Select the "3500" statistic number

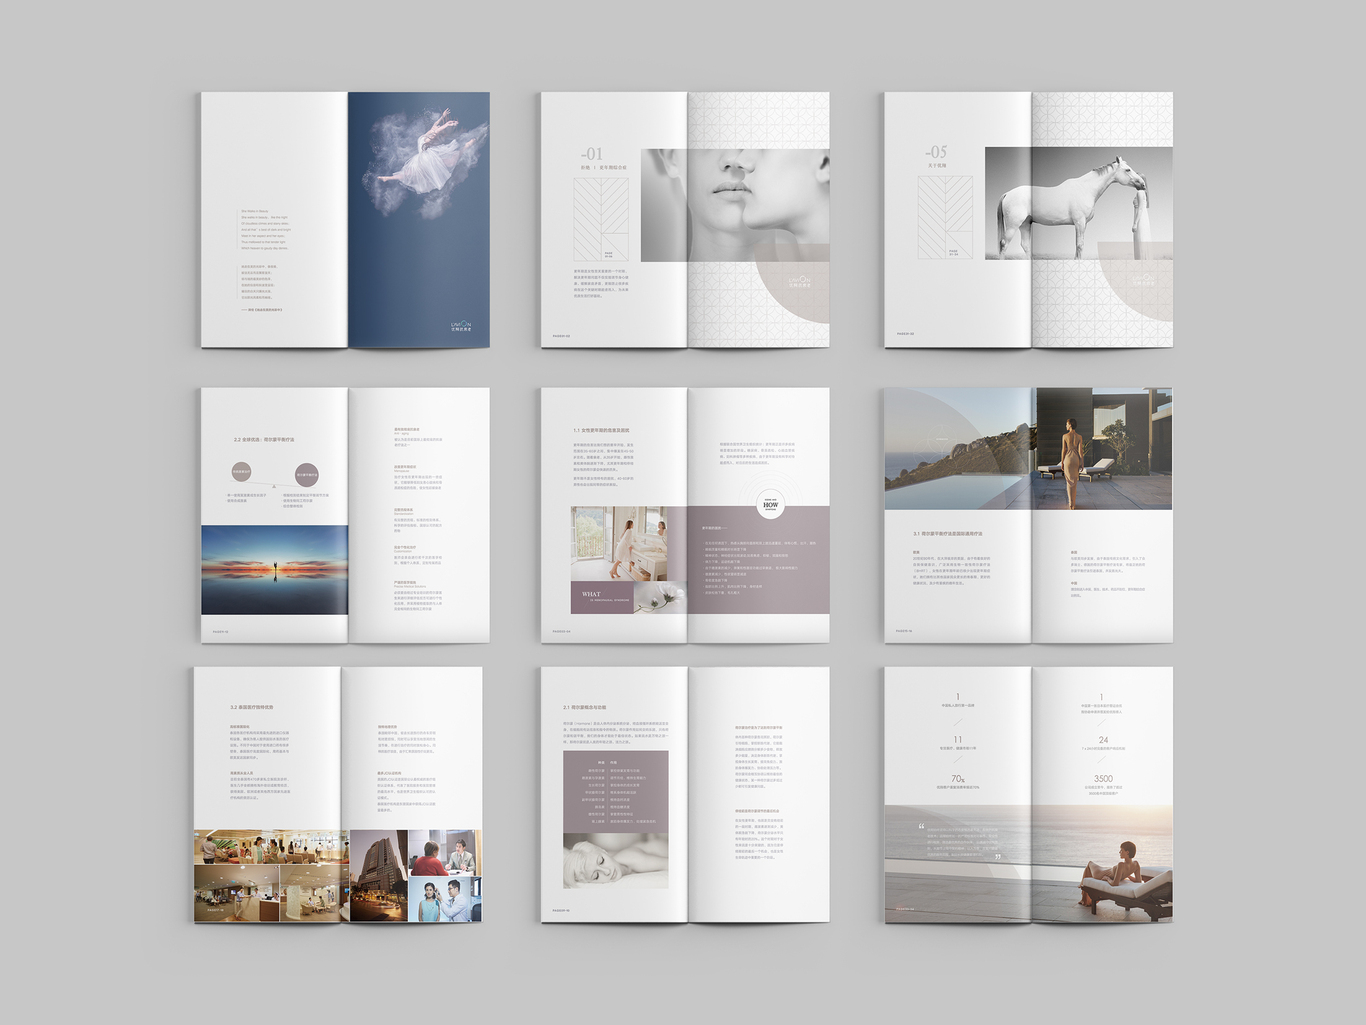pyautogui.click(x=1103, y=778)
